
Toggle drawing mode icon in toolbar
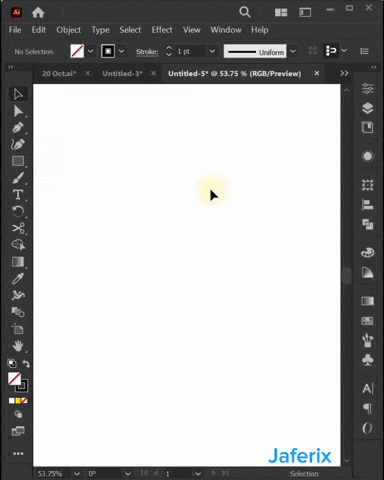tap(18, 414)
